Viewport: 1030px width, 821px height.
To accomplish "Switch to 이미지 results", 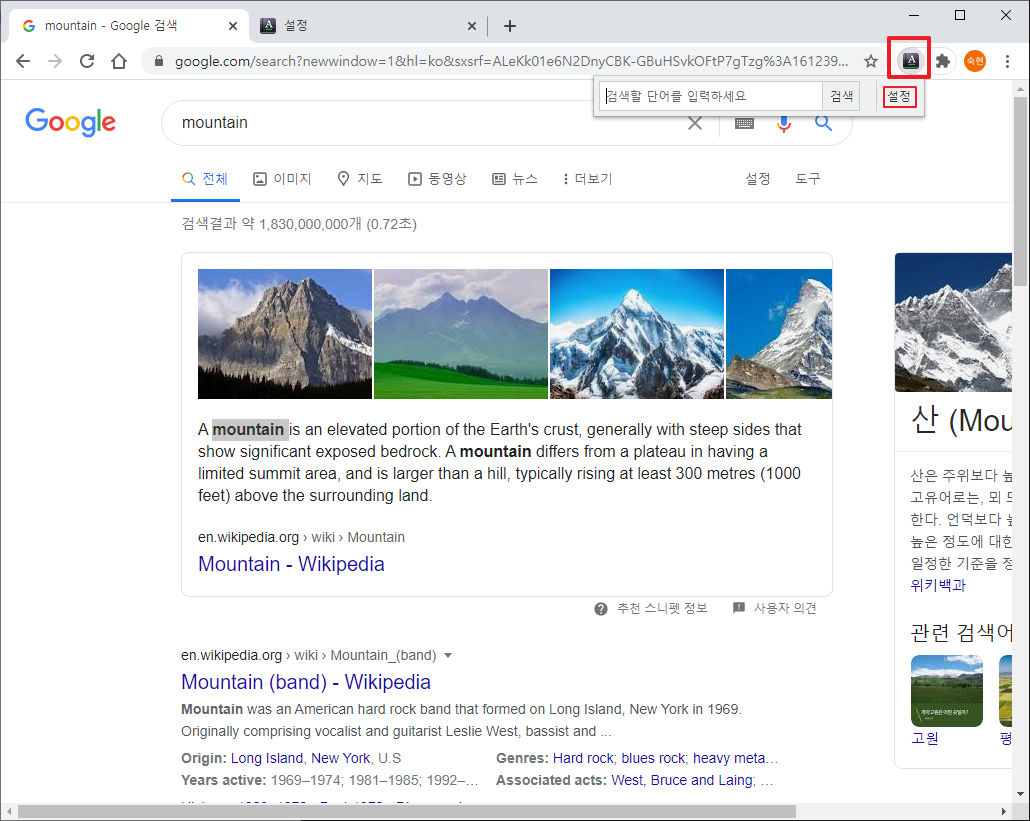I will [x=282, y=179].
